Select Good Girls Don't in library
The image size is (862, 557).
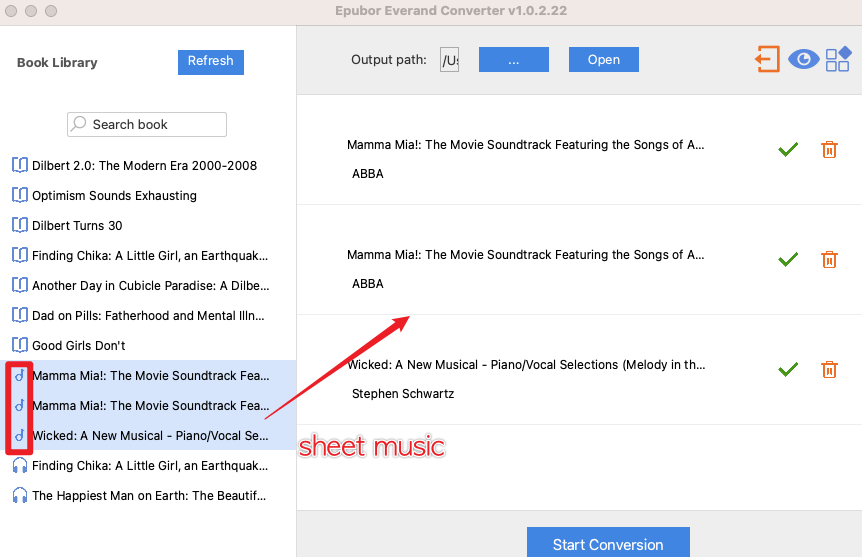pos(79,346)
